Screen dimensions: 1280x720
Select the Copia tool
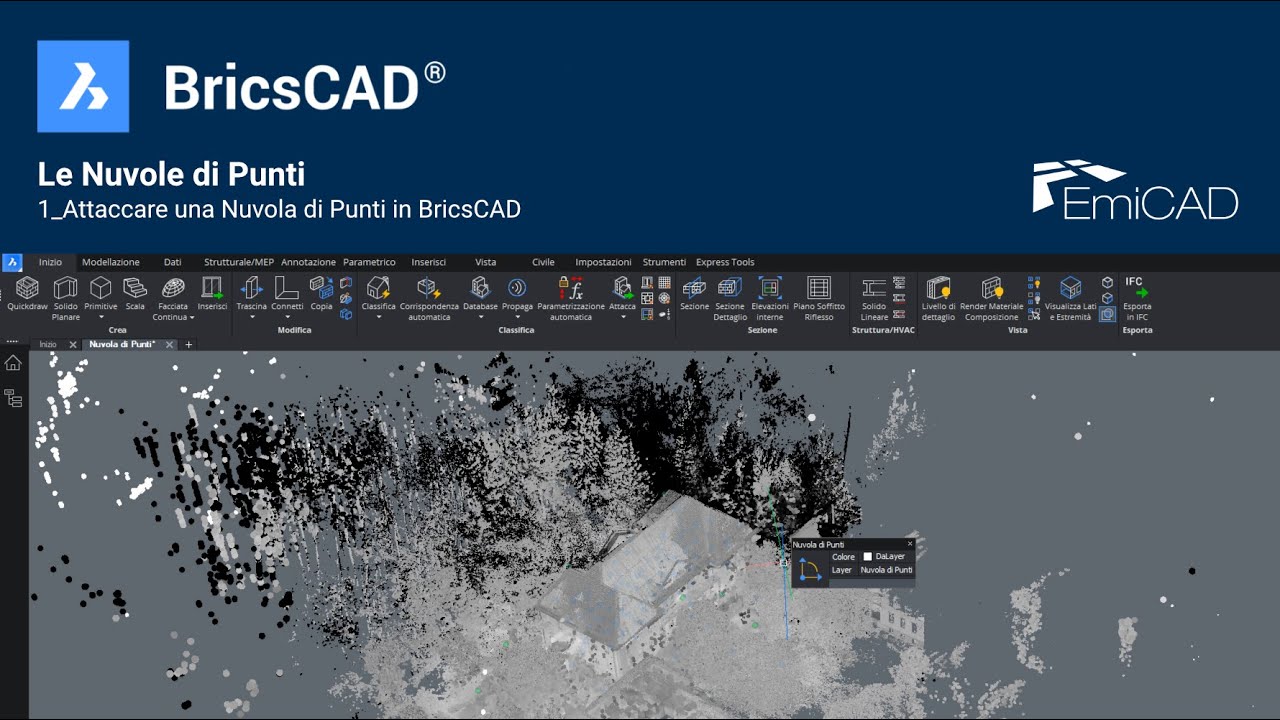pyautogui.click(x=321, y=295)
